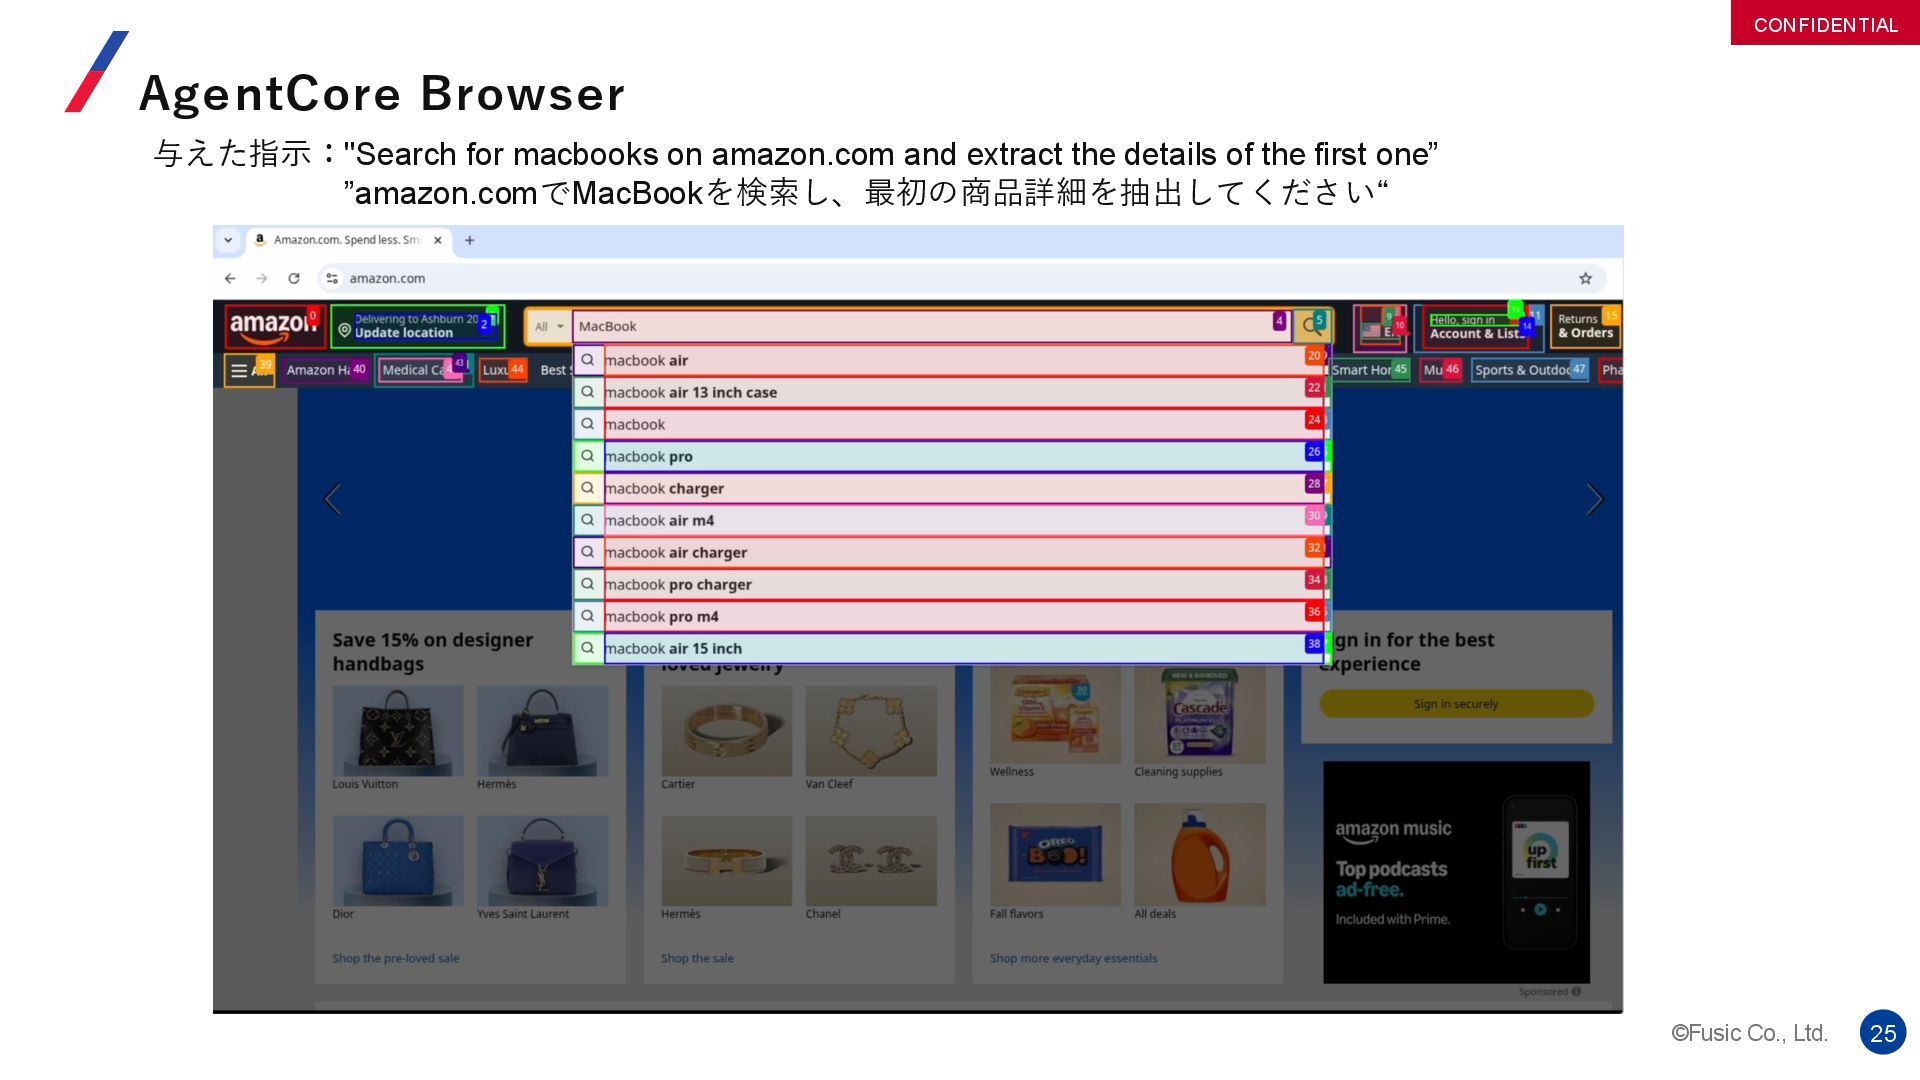Screen dimensions: 1920x1080
Task: Open Luxury nav link
Action: (503, 370)
